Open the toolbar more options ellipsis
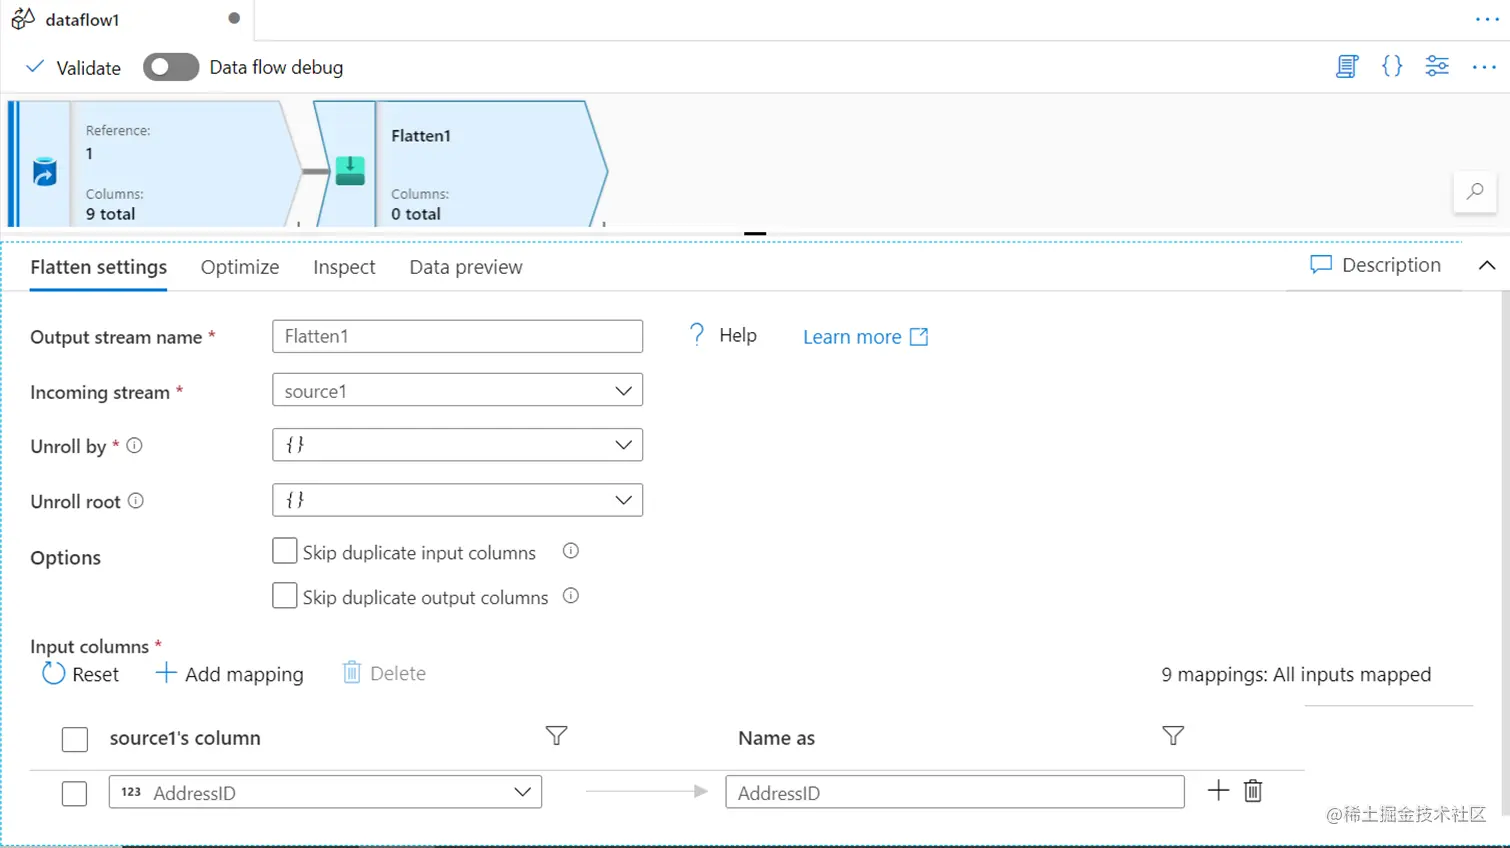The image size is (1510, 848). click(1484, 67)
